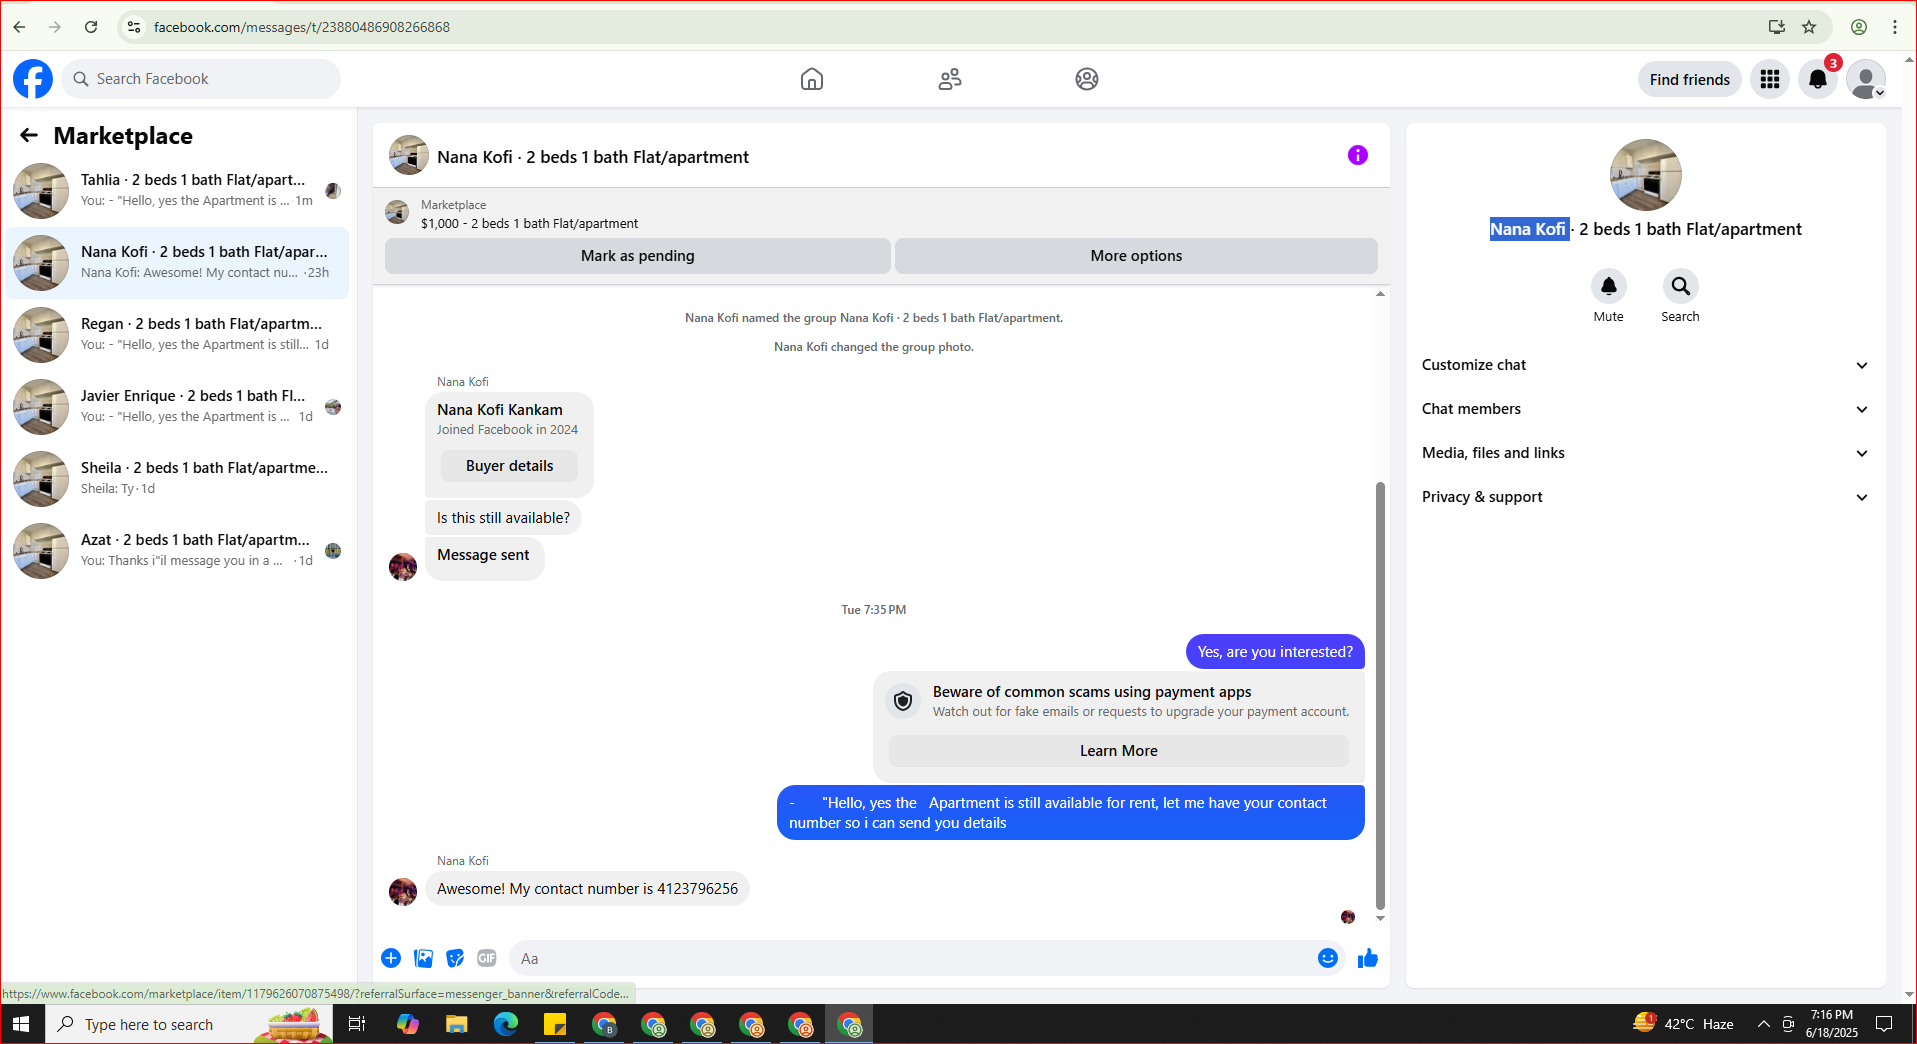The width and height of the screenshot is (1917, 1044).
Task: Open the Sheila conversation
Action: click(x=177, y=478)
